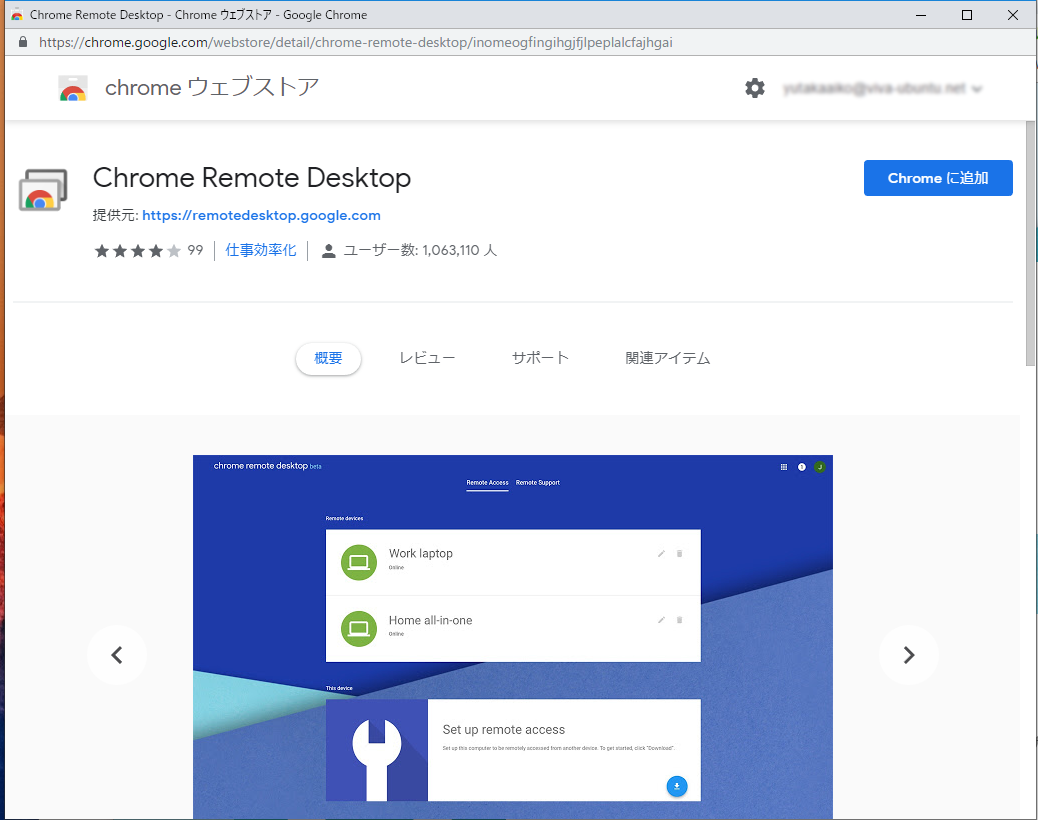Click the apps grid icon in the preview
1038x820 pixels.
[784, 467]
